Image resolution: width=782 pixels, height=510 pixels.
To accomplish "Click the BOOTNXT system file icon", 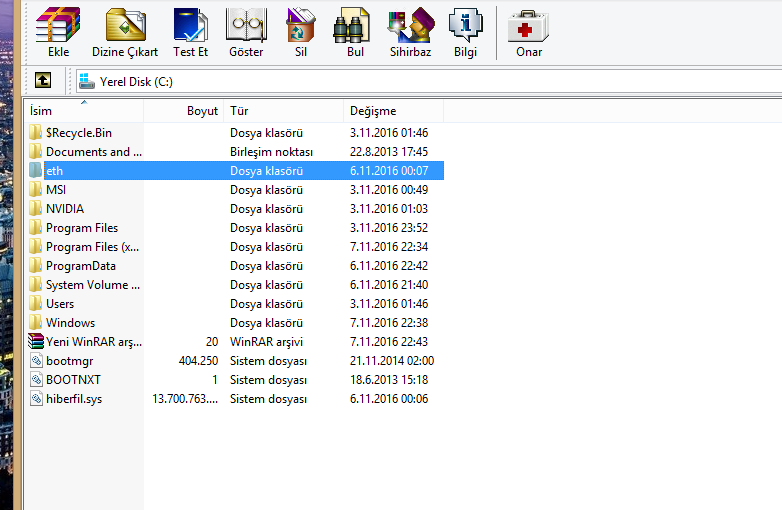I will pos(36,379).
